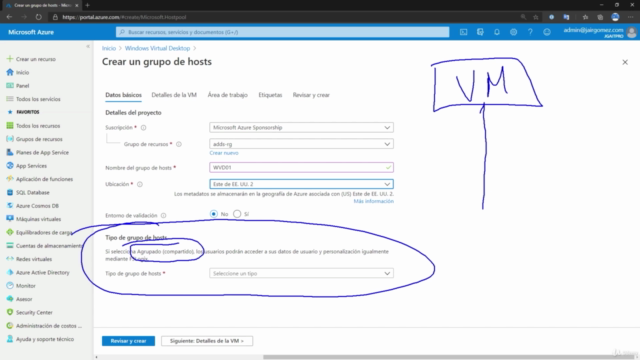Viewport: 640px width, 360px height.
Task: Click the Inicio home icon in sidebar
Action: pyautogui.click(x=10, y=72)
